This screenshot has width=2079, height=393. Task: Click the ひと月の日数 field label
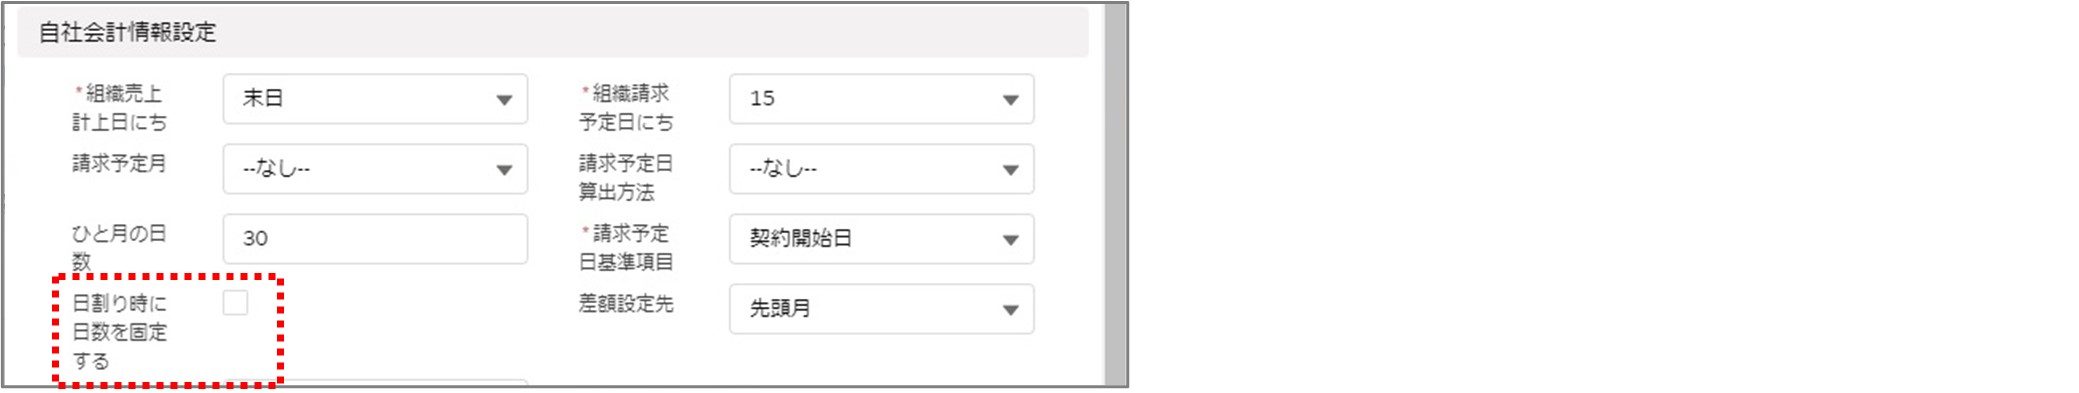pyautogui.click(x=119, y=247)
